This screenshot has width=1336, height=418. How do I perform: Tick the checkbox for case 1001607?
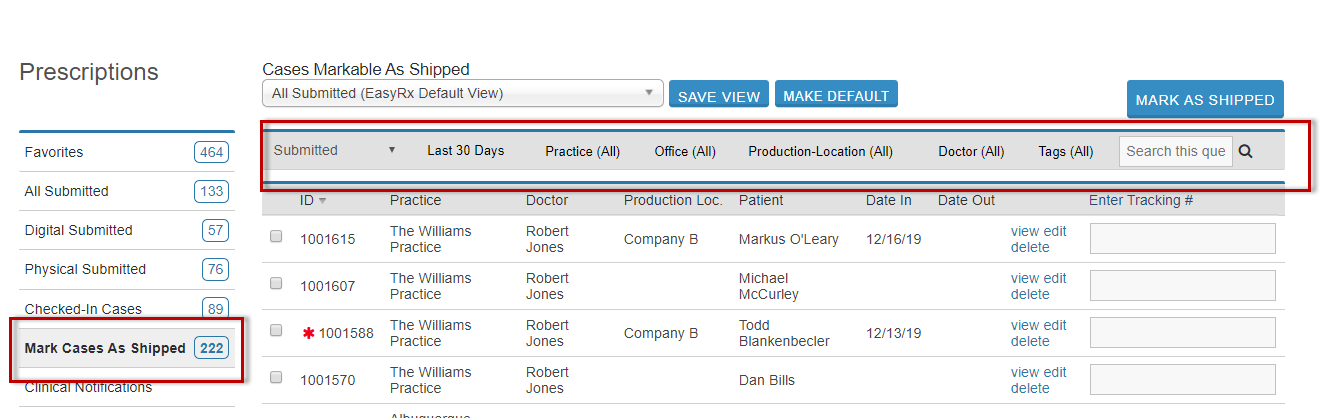click(x=276, y=284)
